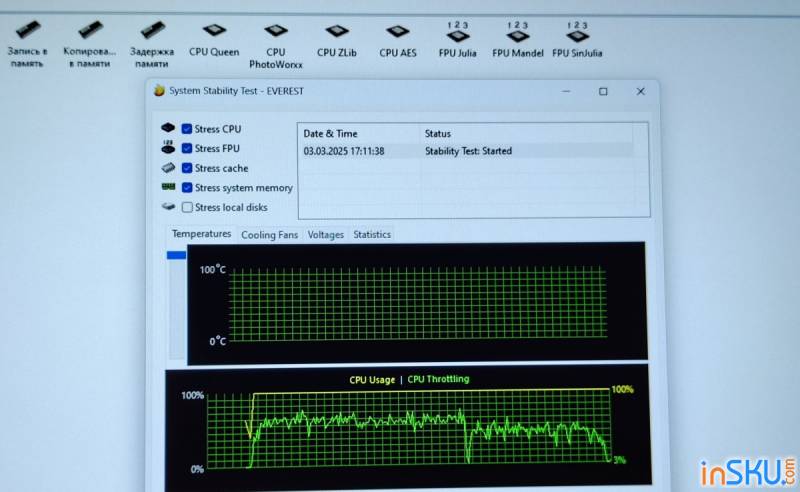800x492 pixels.
Task: Click the CPU Throttling legend label
Action: [x=438, y=379]
